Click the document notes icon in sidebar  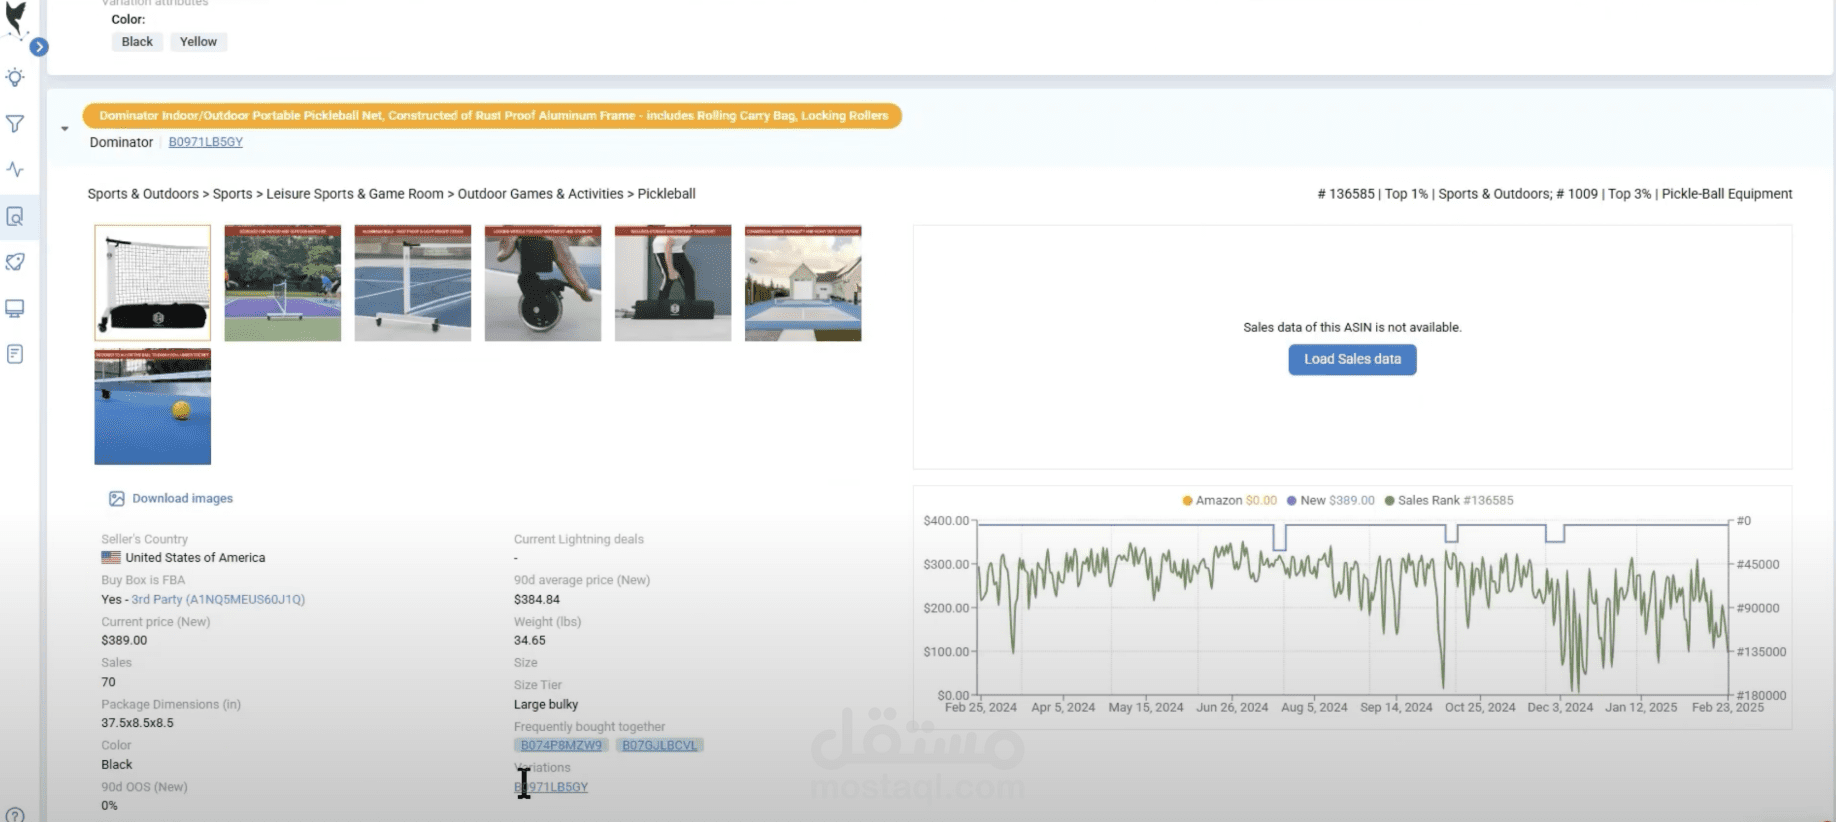tap(15, 354)
